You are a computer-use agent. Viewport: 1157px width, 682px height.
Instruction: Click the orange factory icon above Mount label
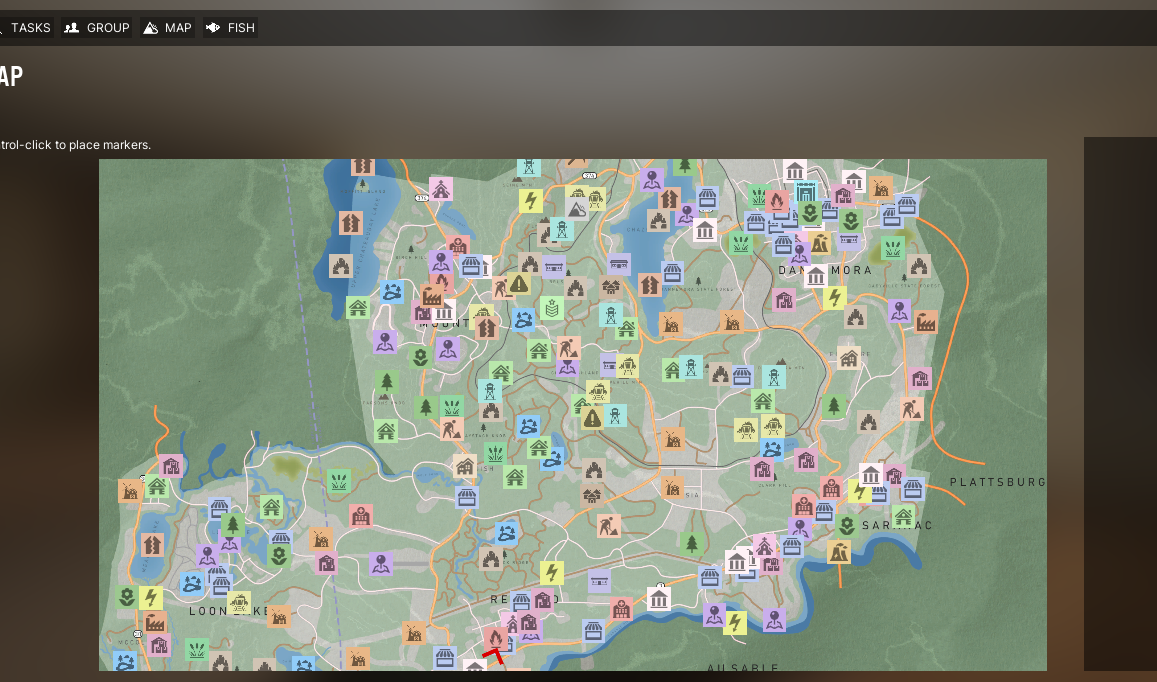[x=432, y=296]
